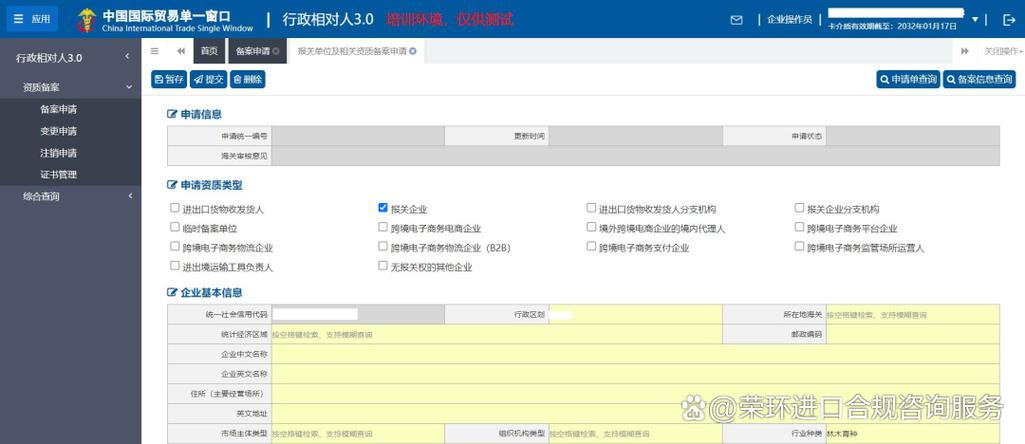Click the 申请资质类型 section edit icon

point(173,185)
